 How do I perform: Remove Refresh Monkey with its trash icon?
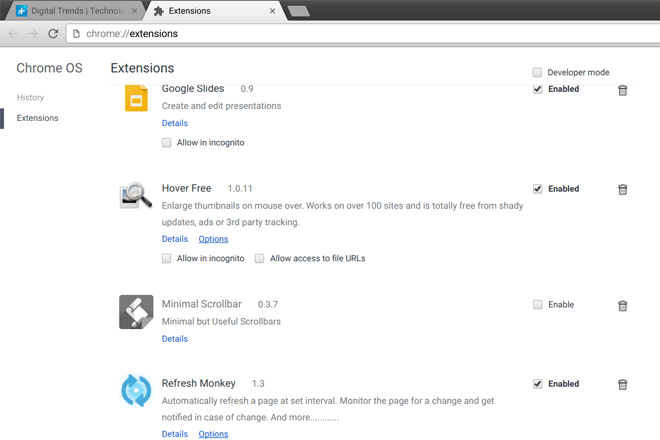(x=622, y=384)
